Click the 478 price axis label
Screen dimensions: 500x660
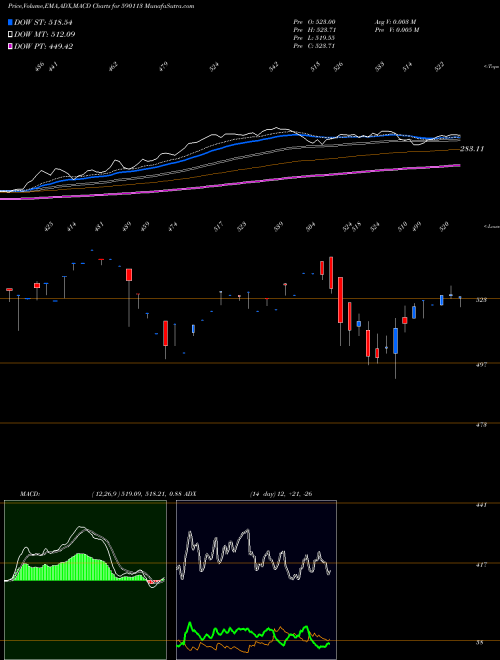(481, 425)
